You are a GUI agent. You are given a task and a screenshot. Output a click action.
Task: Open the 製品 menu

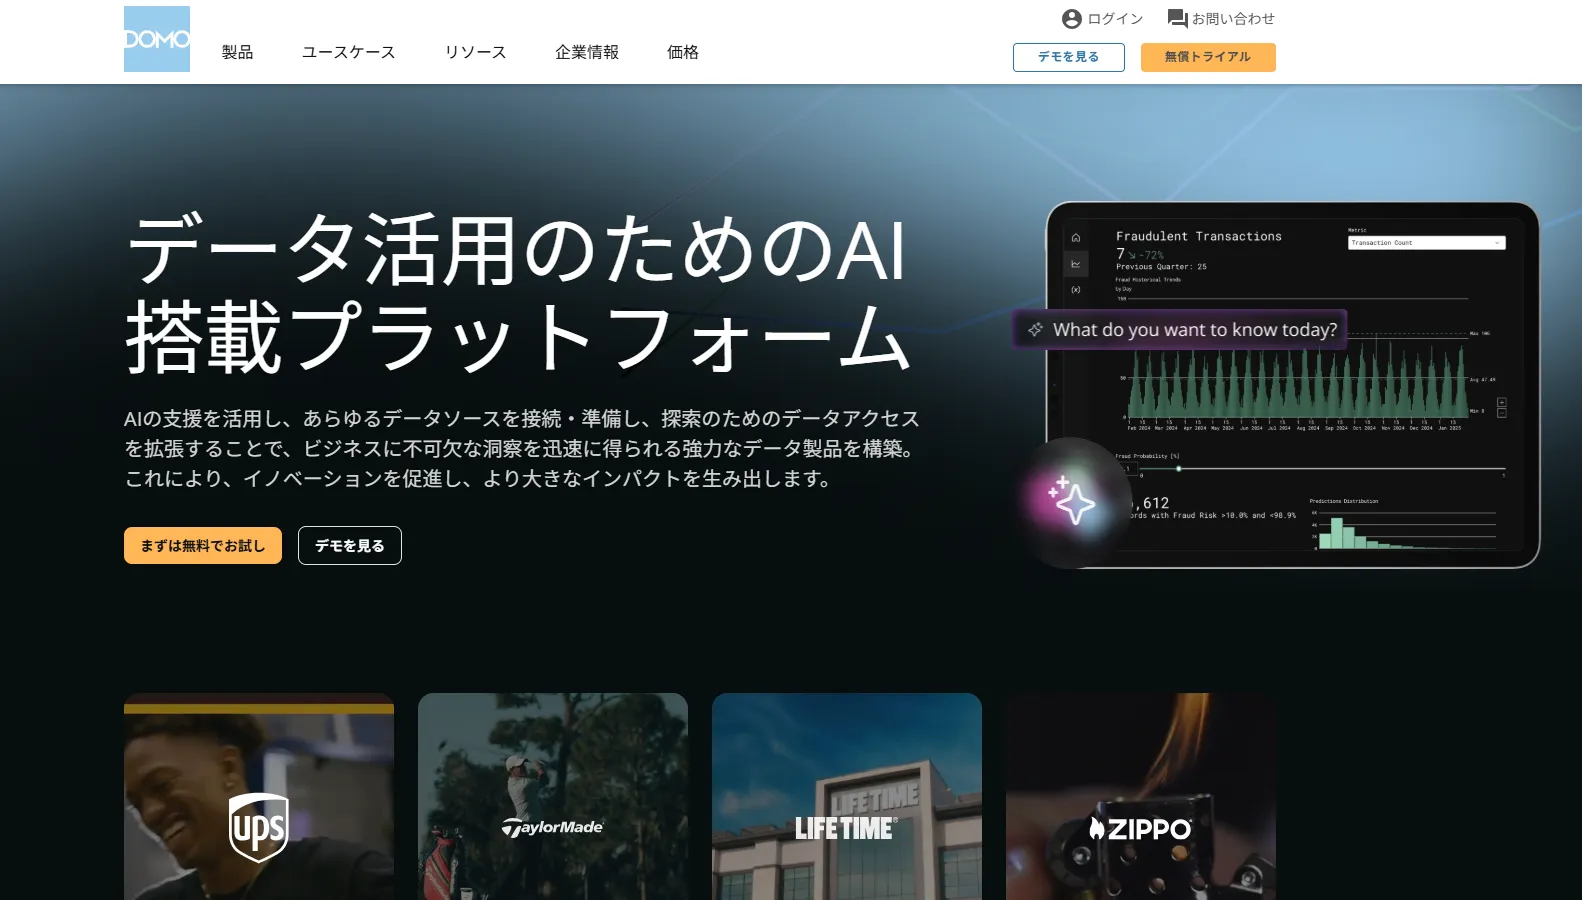(x=238, y=52)
